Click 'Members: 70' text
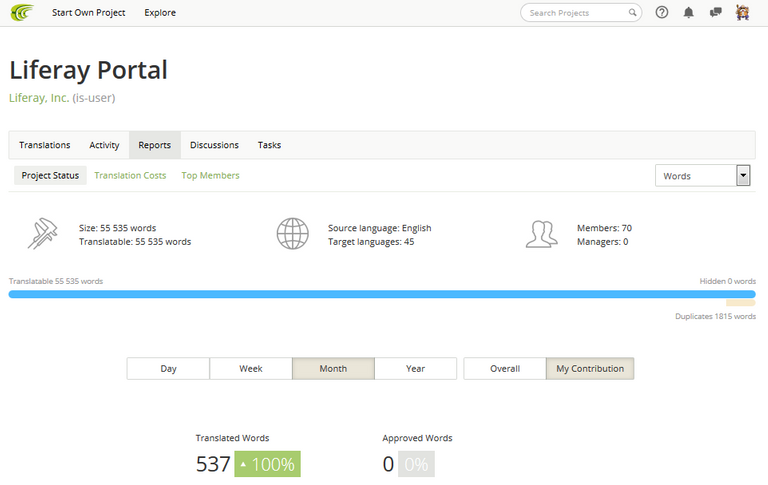This screenshot has width=768, height=485. (x=604, y=228)
